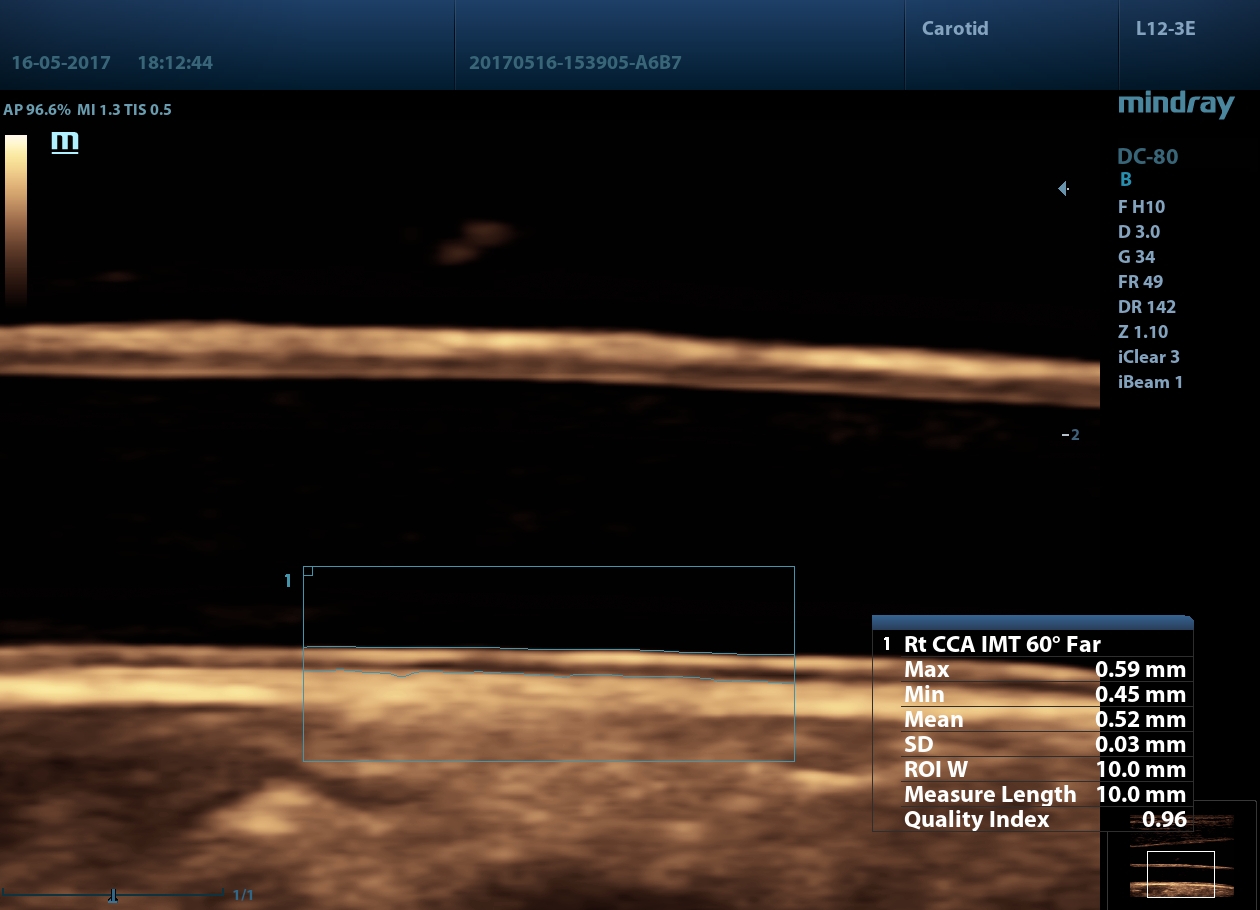Select the focus position arrow marker
1260x910 pixels.
click(x=1064, y=188)
